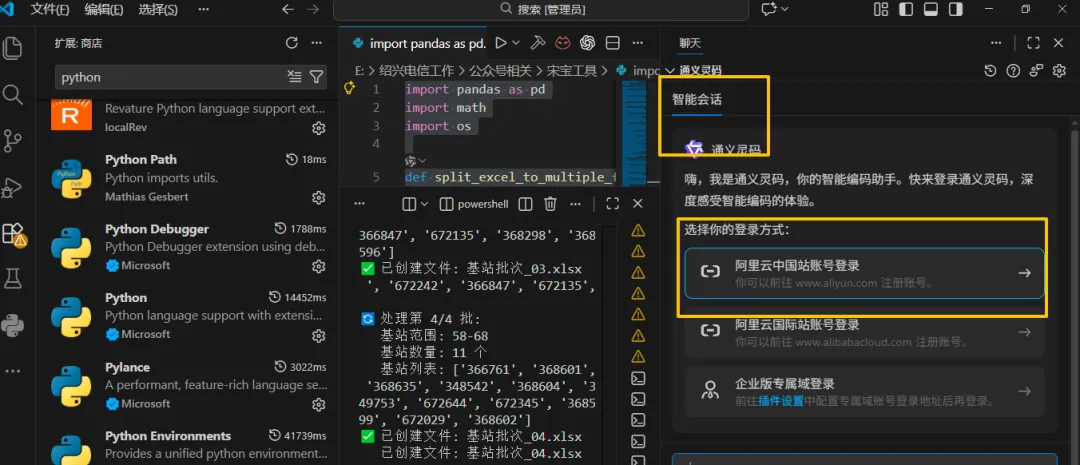Open extensions sidebar more actions ellipsis

click(317, 43)
